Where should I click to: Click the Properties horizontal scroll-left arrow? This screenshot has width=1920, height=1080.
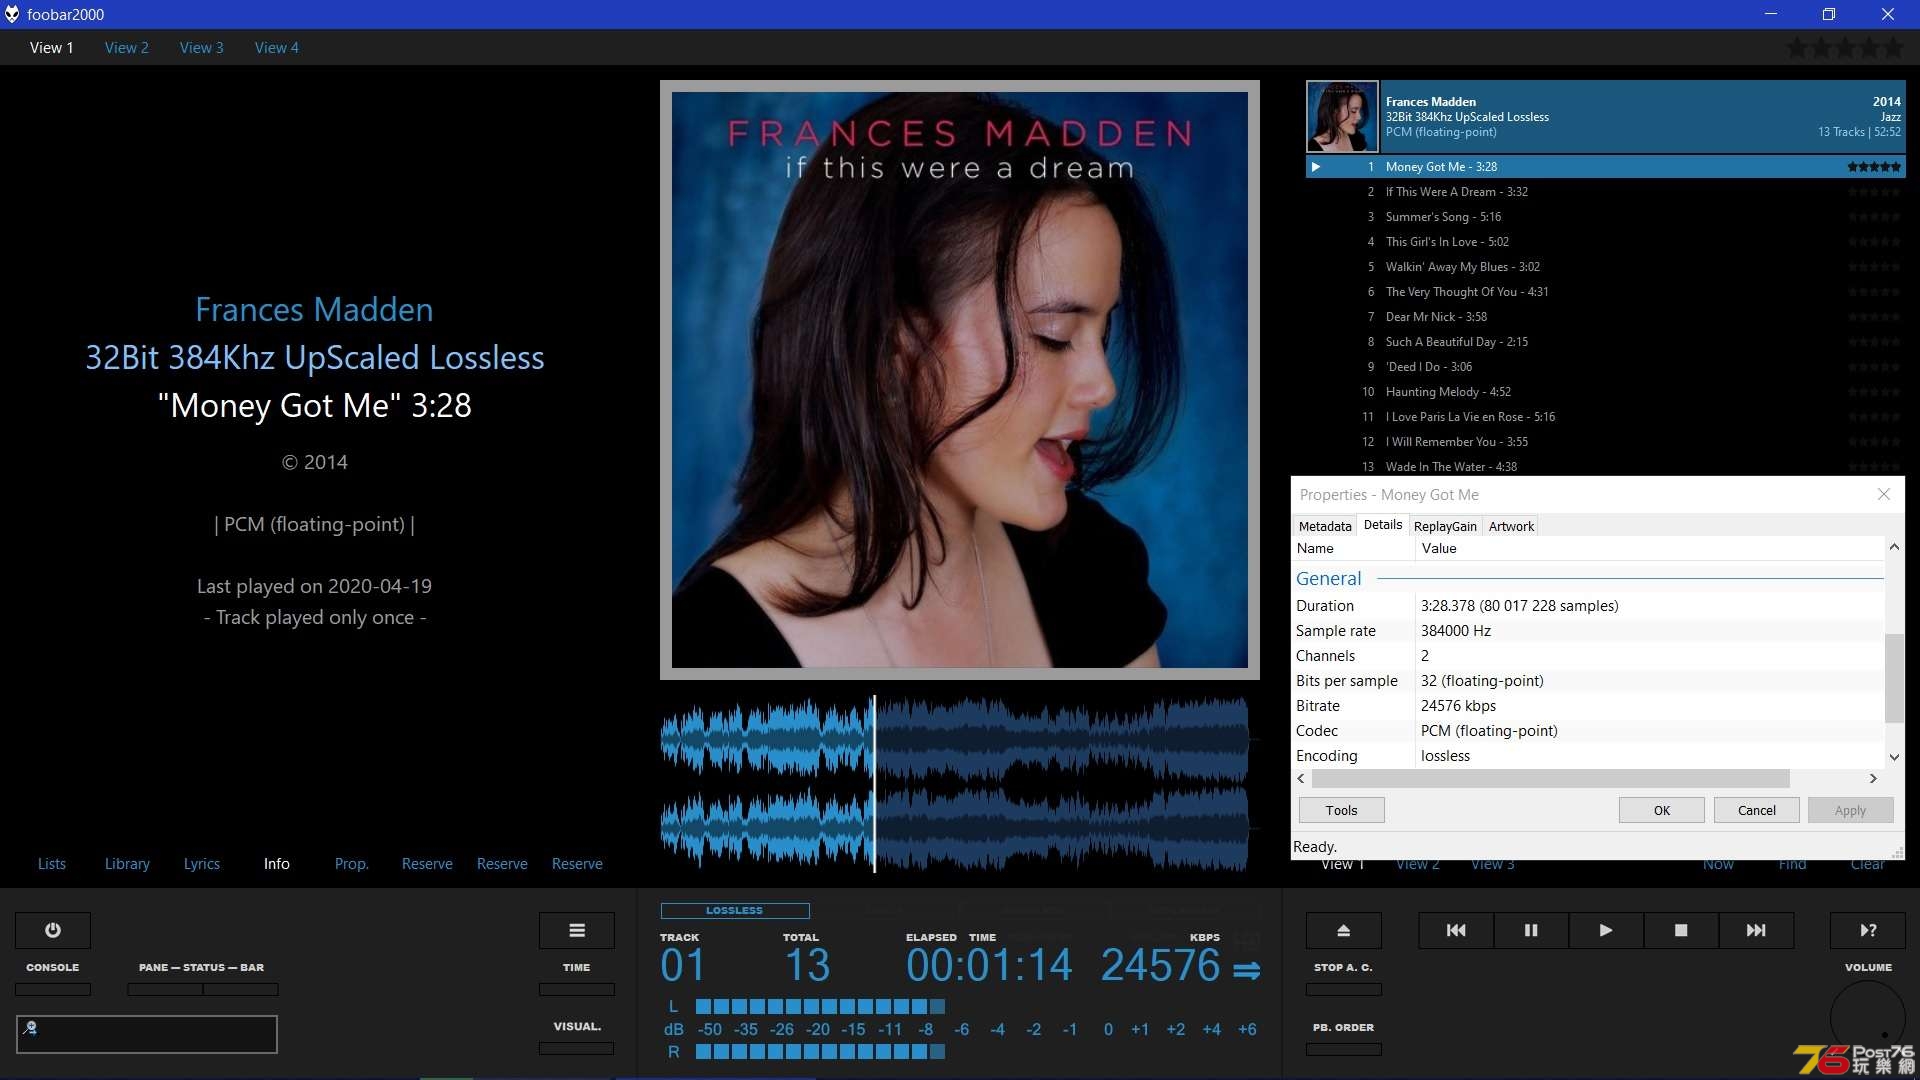click(1301, 778)
